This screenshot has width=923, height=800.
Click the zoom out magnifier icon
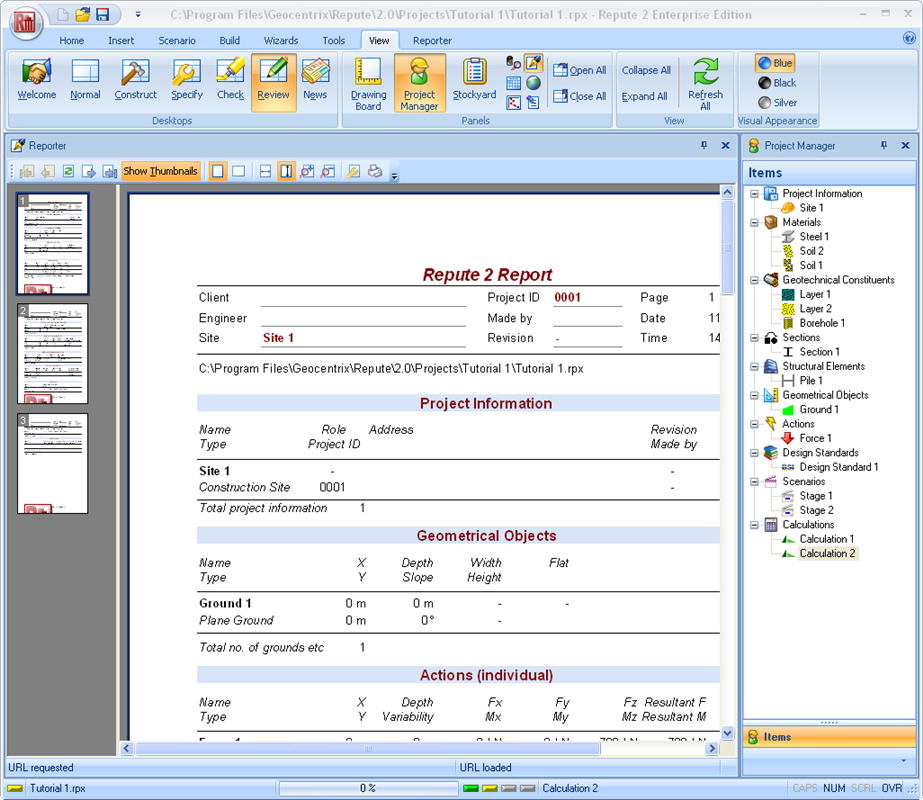tap(328, 171)
